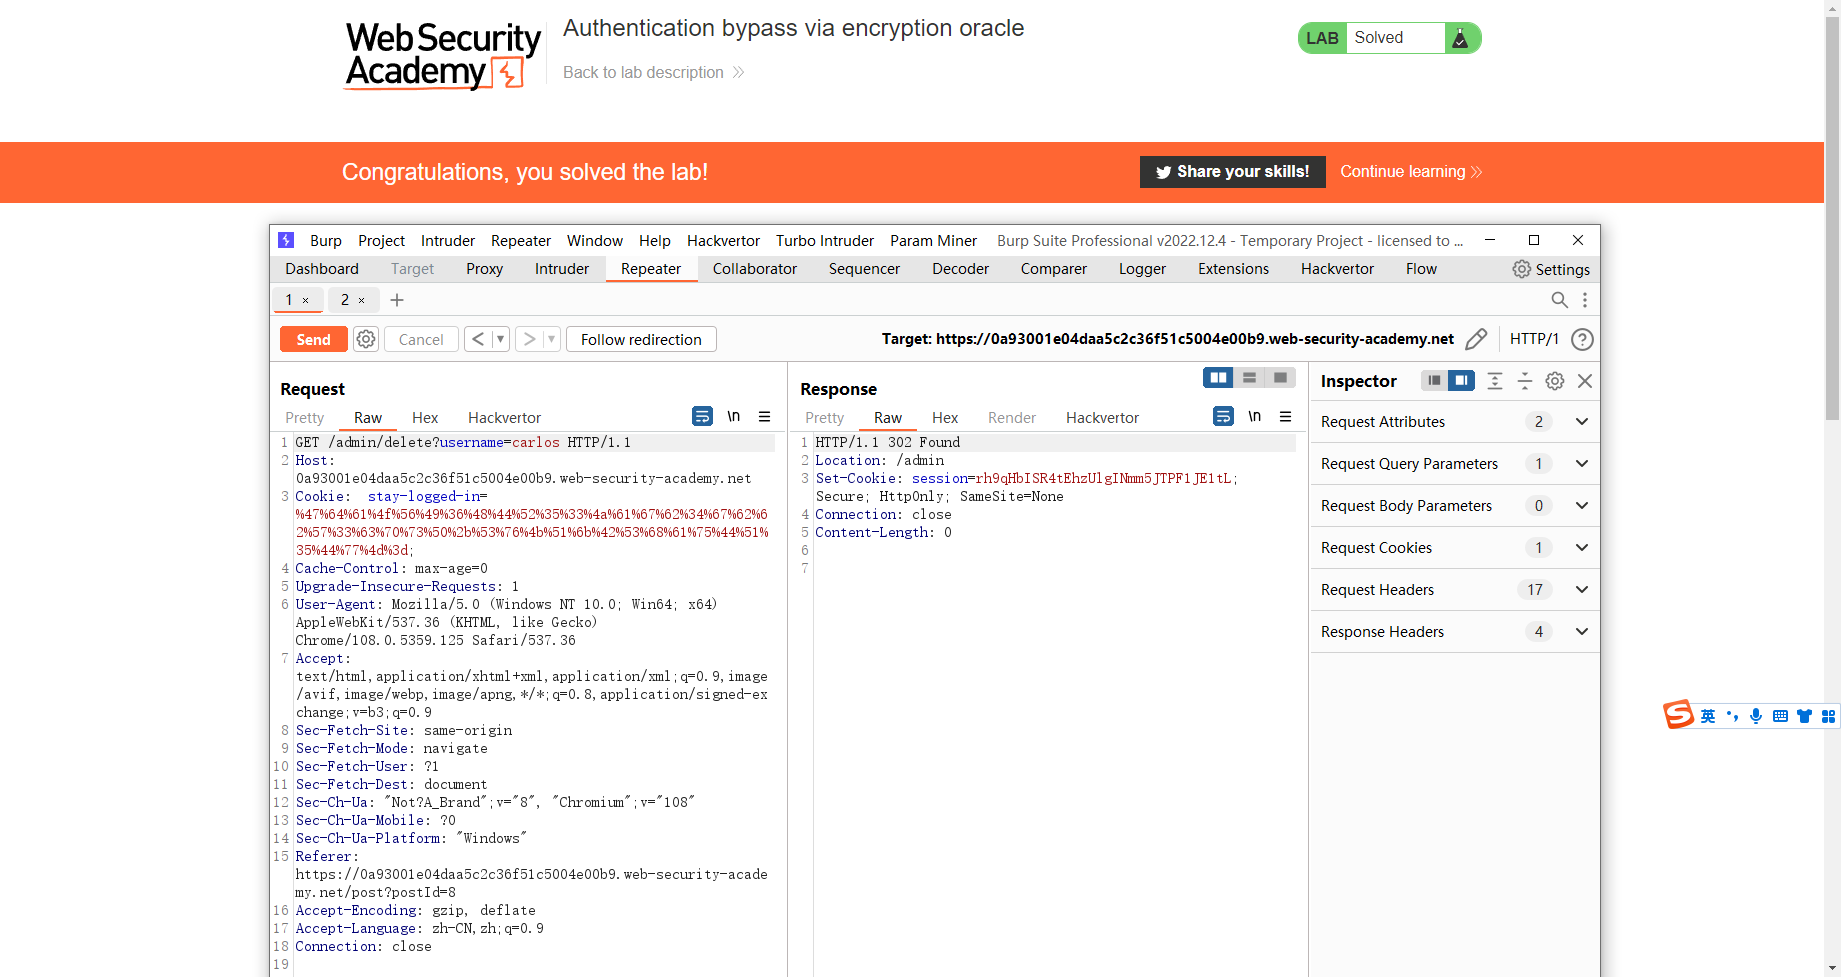Switch to the Decoder tab
Image resolution: width=1841 pixels, height=977 pixels.
[x=960, y=269]
